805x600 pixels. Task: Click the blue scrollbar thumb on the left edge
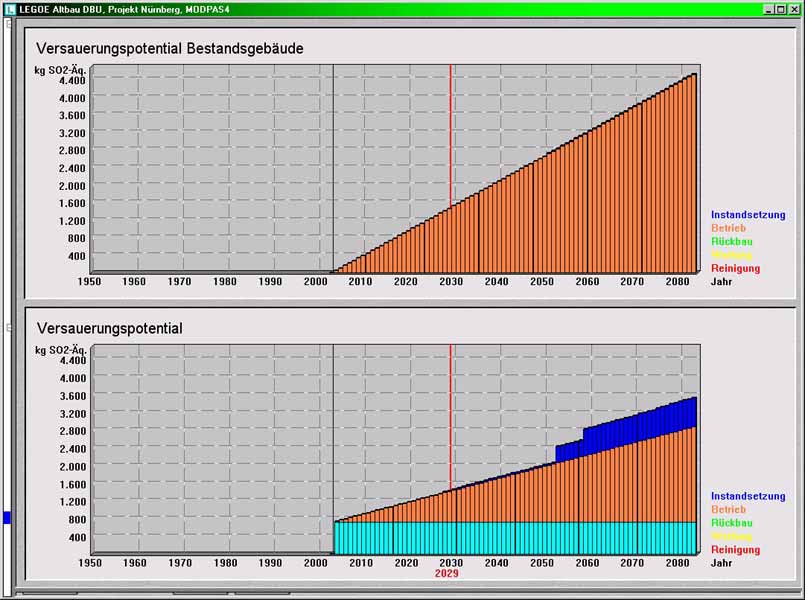point(6,517)
